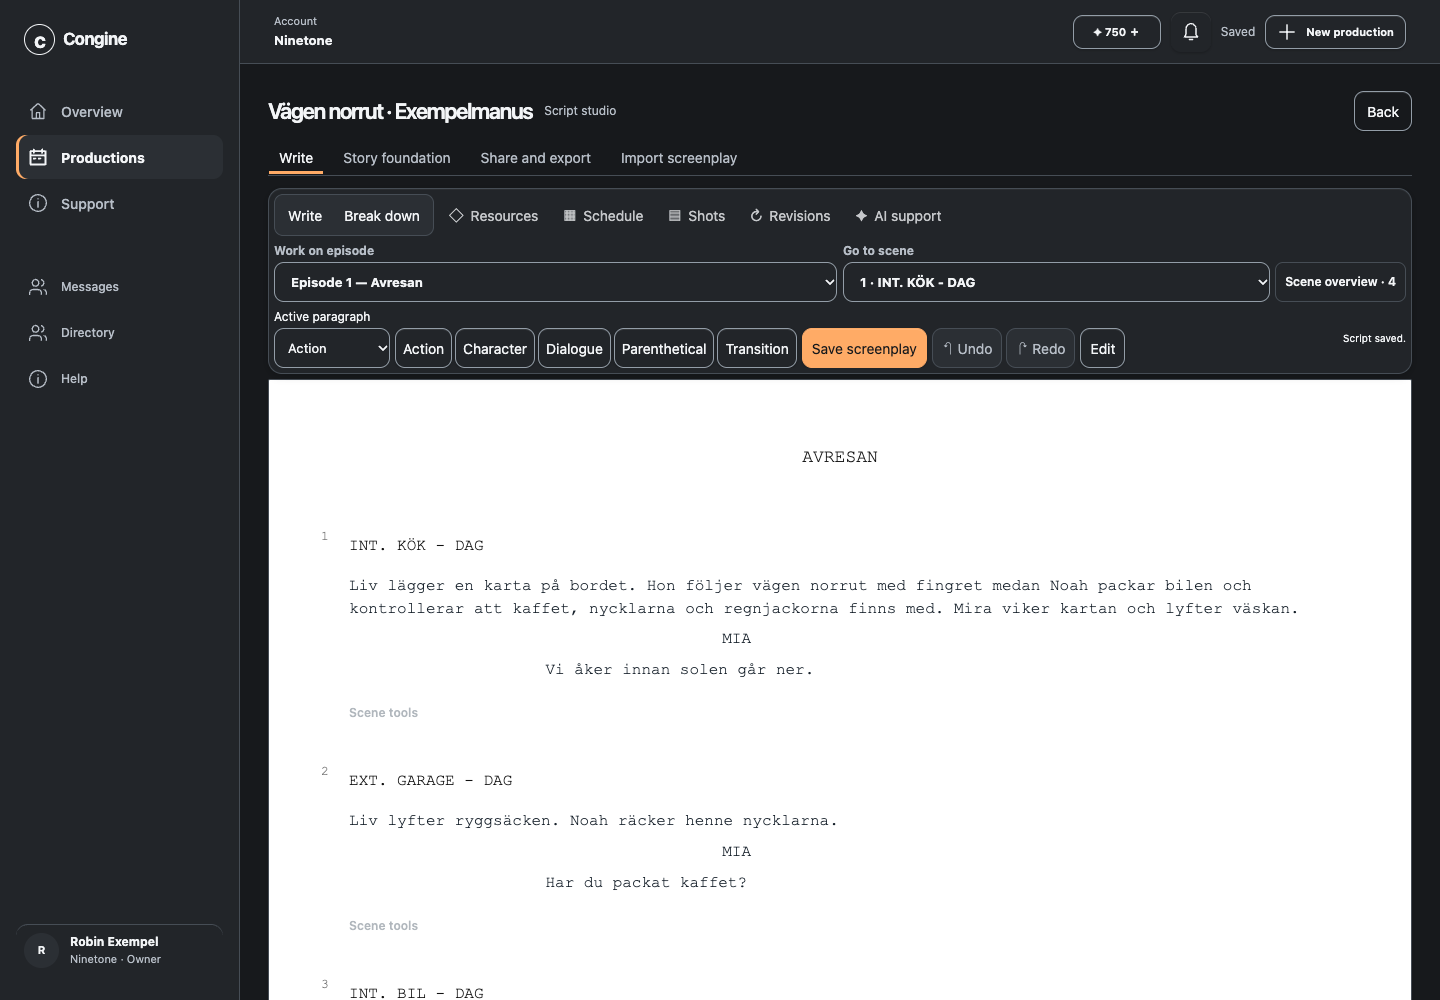
Task: Set paragraph to Dialogue
Action: point(574,348)
